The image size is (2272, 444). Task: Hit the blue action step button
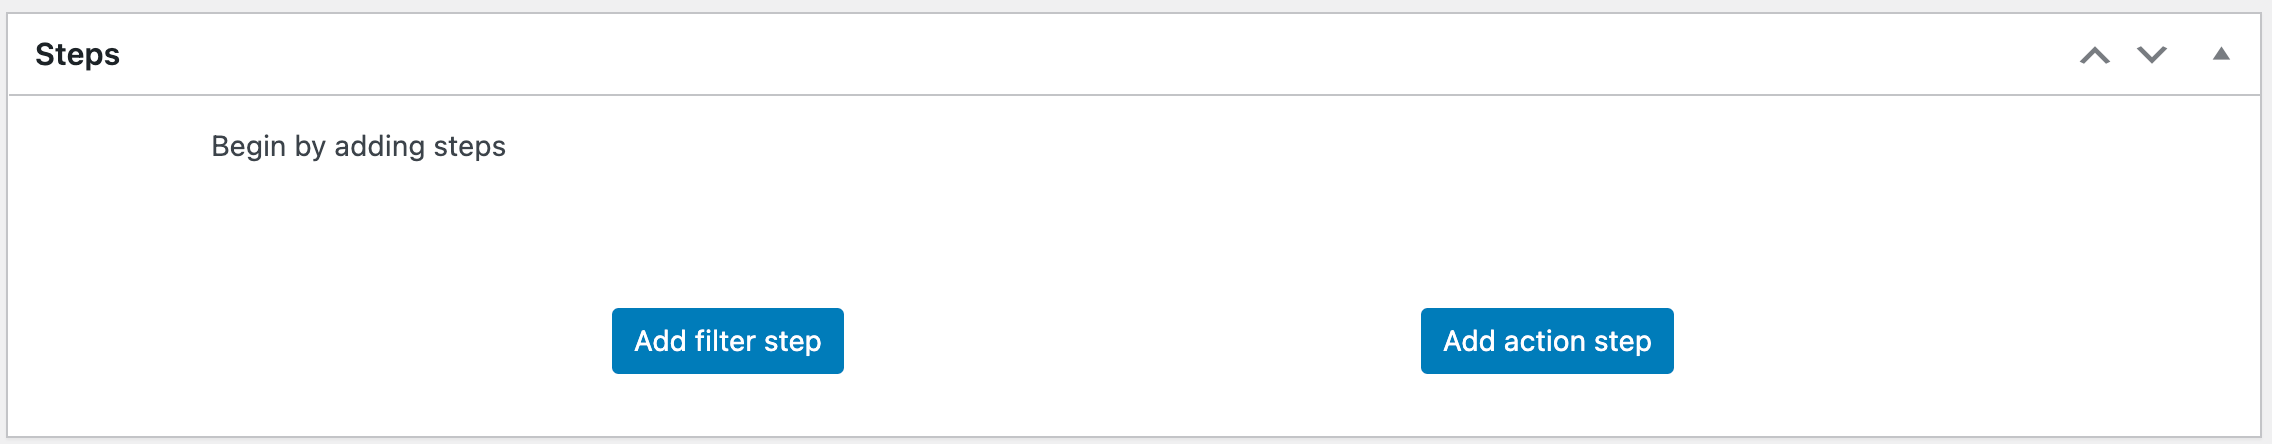[1546, 341]
